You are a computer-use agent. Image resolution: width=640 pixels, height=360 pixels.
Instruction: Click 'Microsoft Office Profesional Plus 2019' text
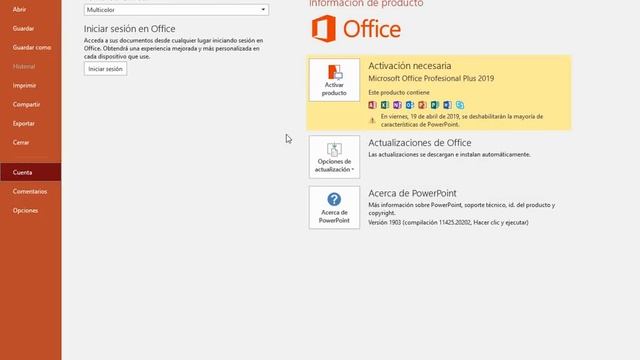(431, 78)
